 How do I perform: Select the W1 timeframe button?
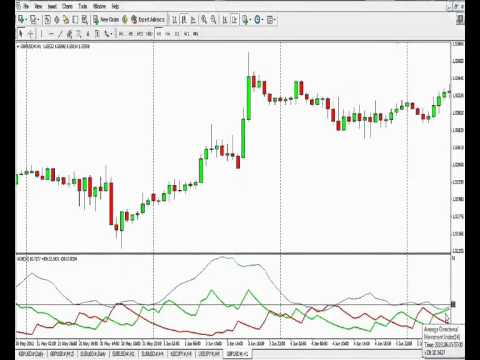[186, 34]
